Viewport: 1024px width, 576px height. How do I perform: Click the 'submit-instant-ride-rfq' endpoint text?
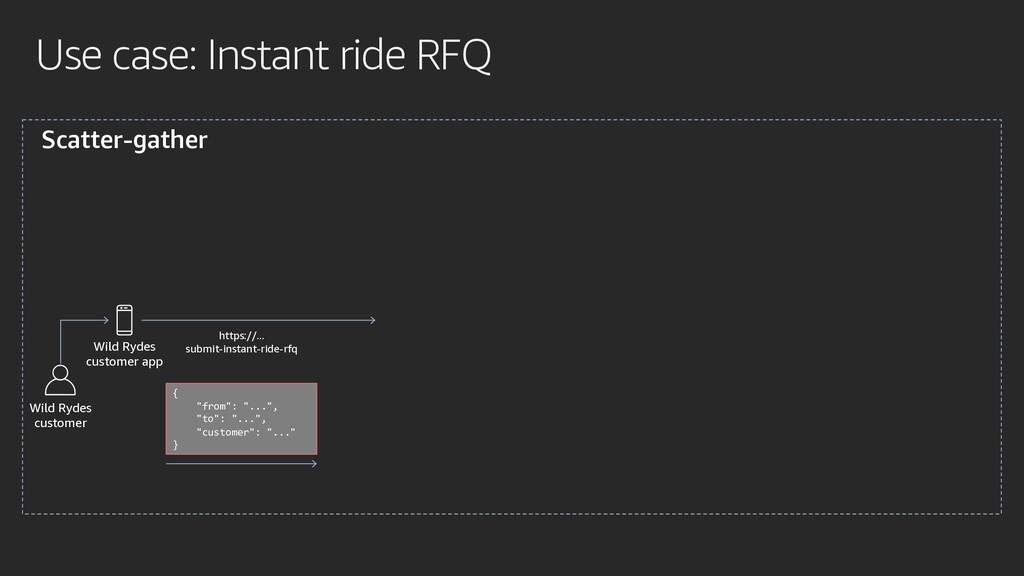pos(241,349)
